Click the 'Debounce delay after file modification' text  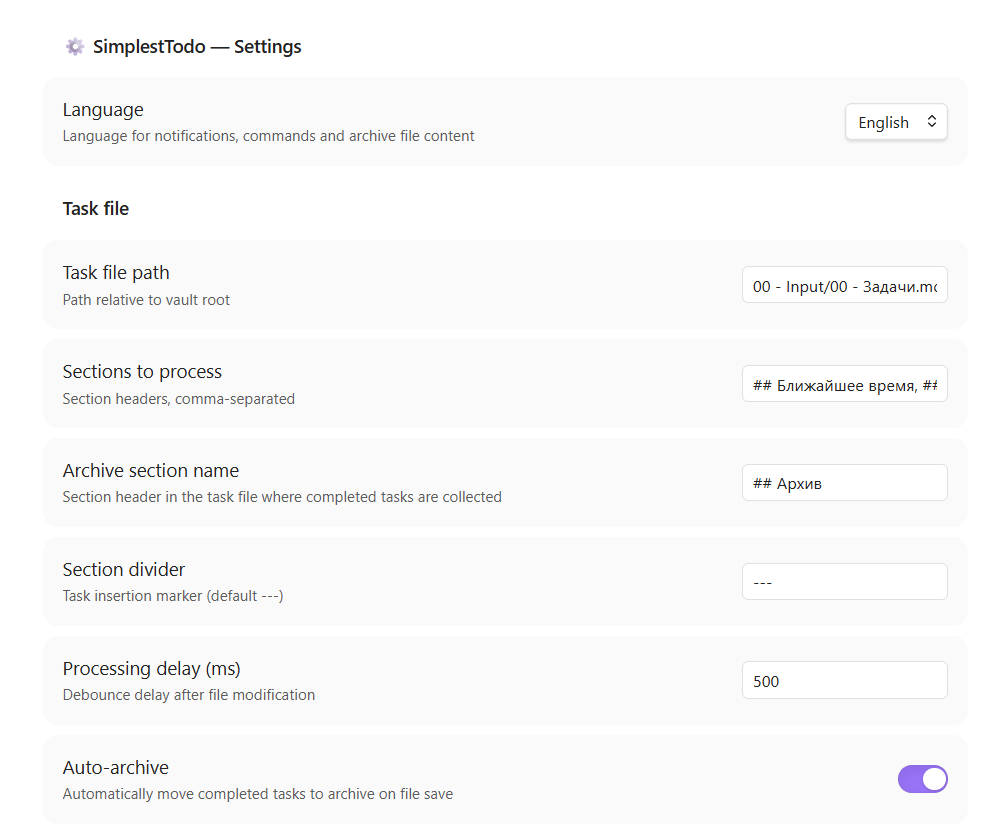[x=189, y=695]
